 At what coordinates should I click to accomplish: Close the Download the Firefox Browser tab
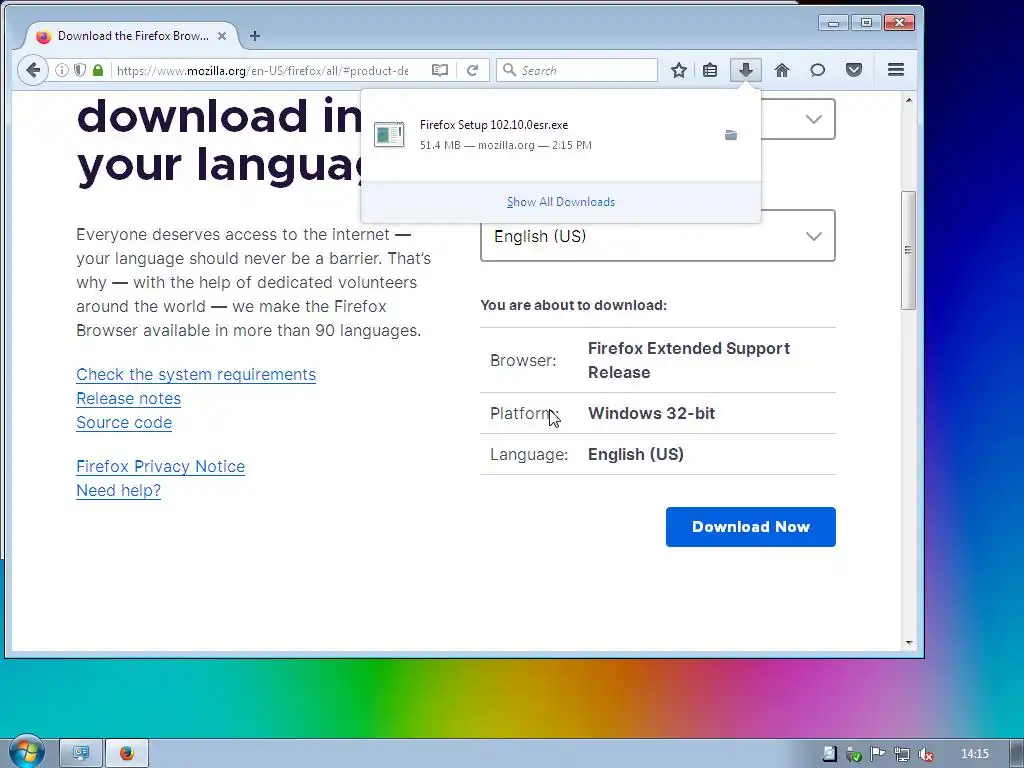pos(222,36)
